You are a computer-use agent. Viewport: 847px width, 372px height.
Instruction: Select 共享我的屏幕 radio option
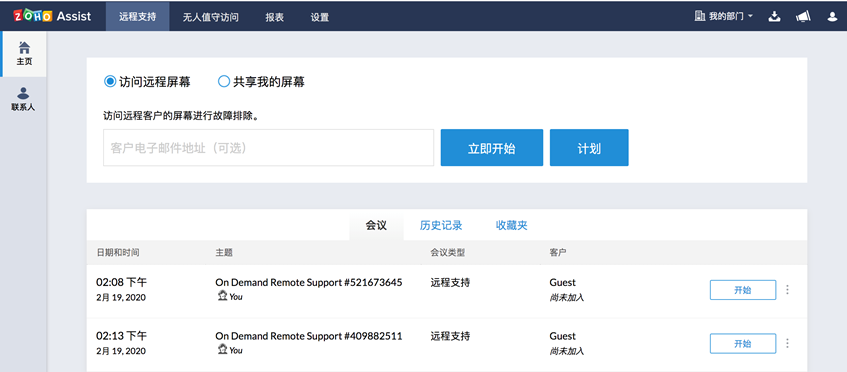point(224,82)
